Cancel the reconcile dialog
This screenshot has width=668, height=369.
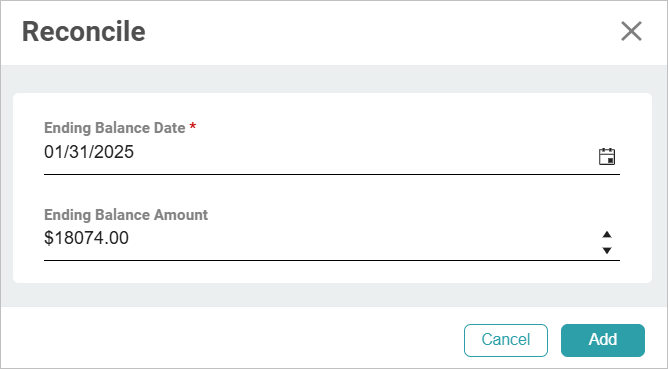point(506,340)
